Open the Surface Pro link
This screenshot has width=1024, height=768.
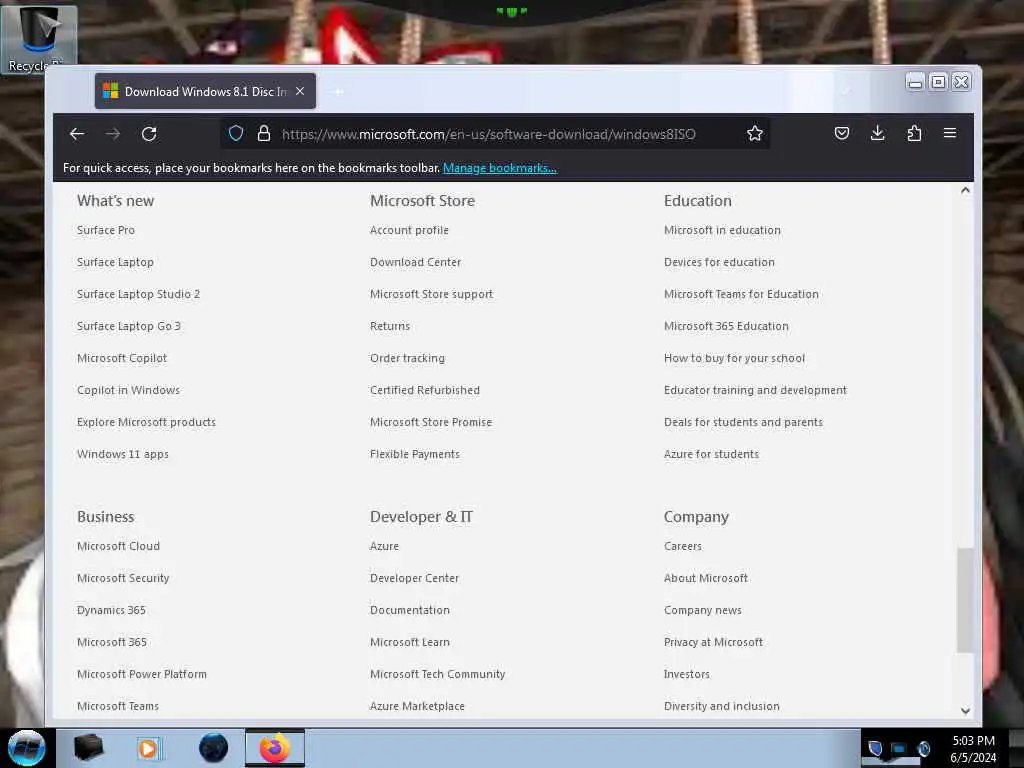(106, 230)
